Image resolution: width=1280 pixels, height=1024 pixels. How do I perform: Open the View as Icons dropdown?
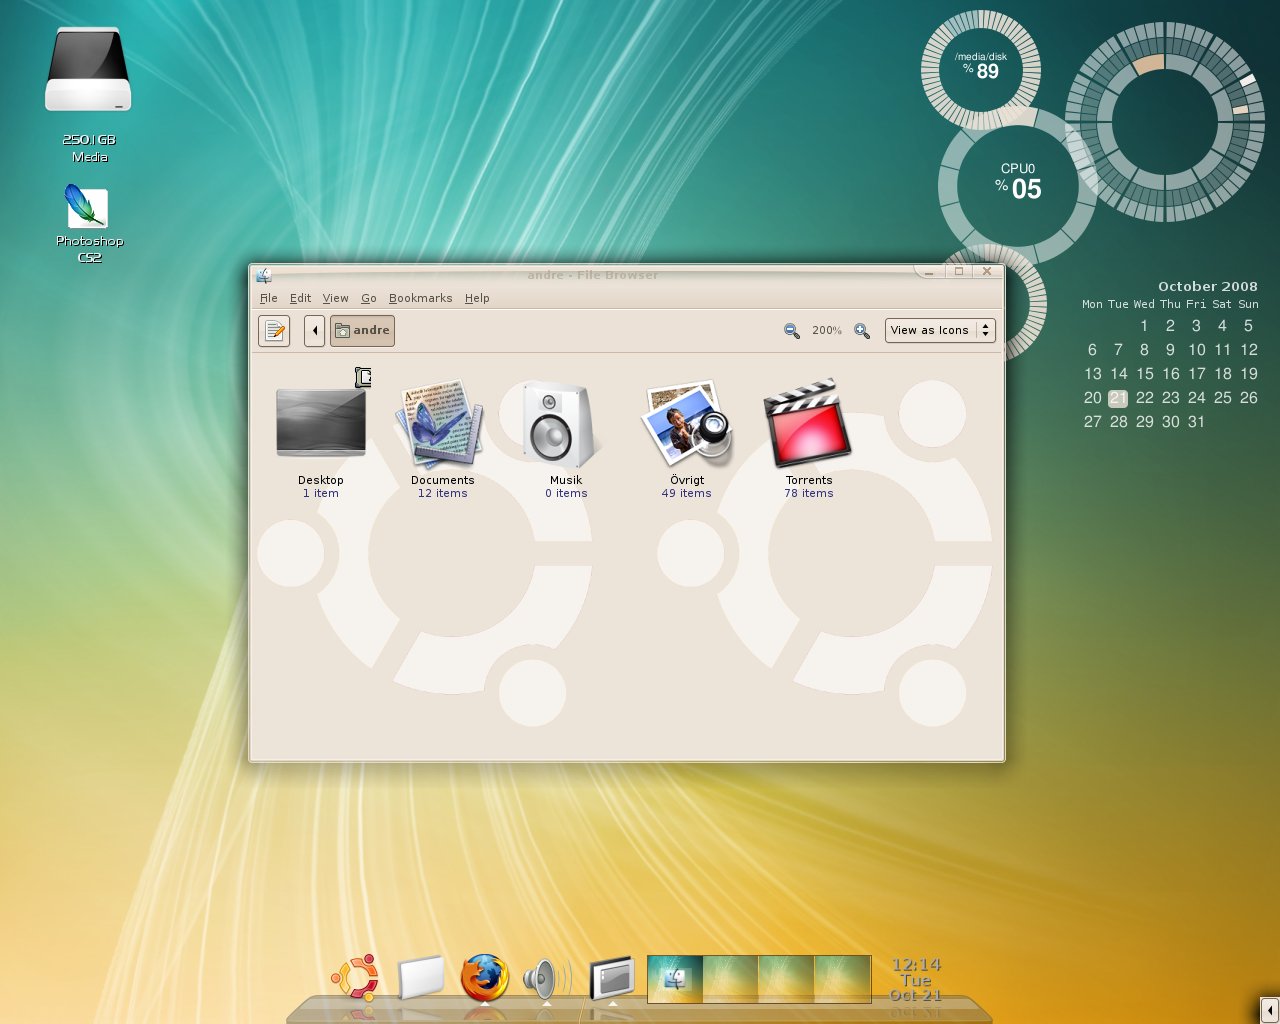[940, 330]
